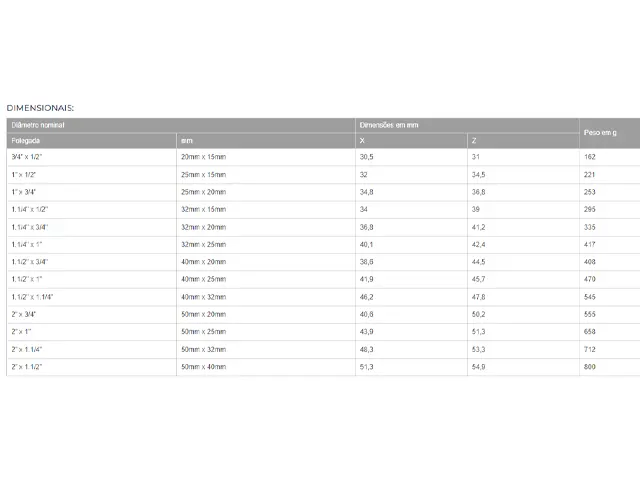
Task: Select the 3/4" x 1/2" row cell
Action: pos(91,157)
